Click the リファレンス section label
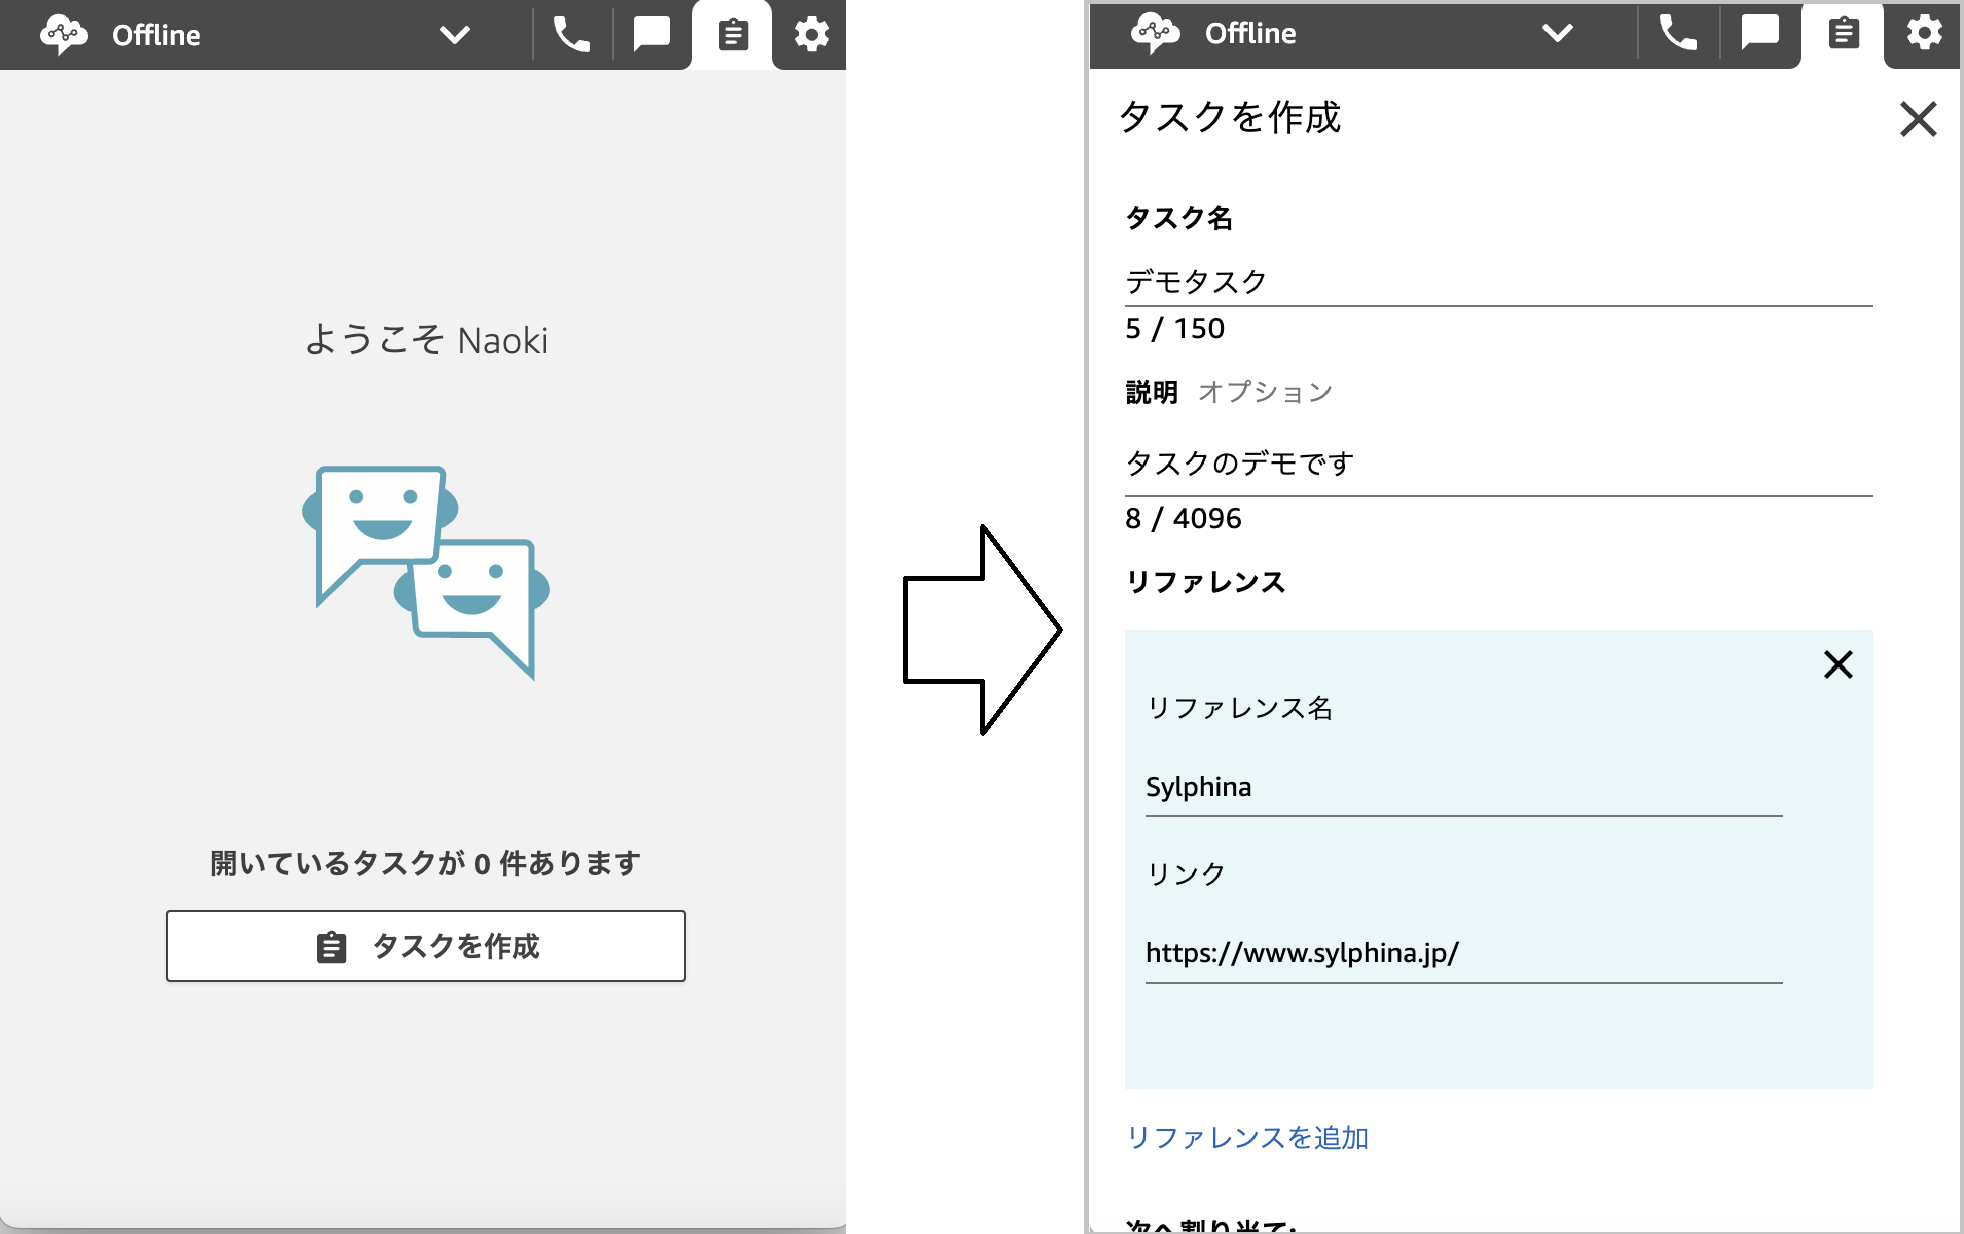 (x=1205, y=582)
